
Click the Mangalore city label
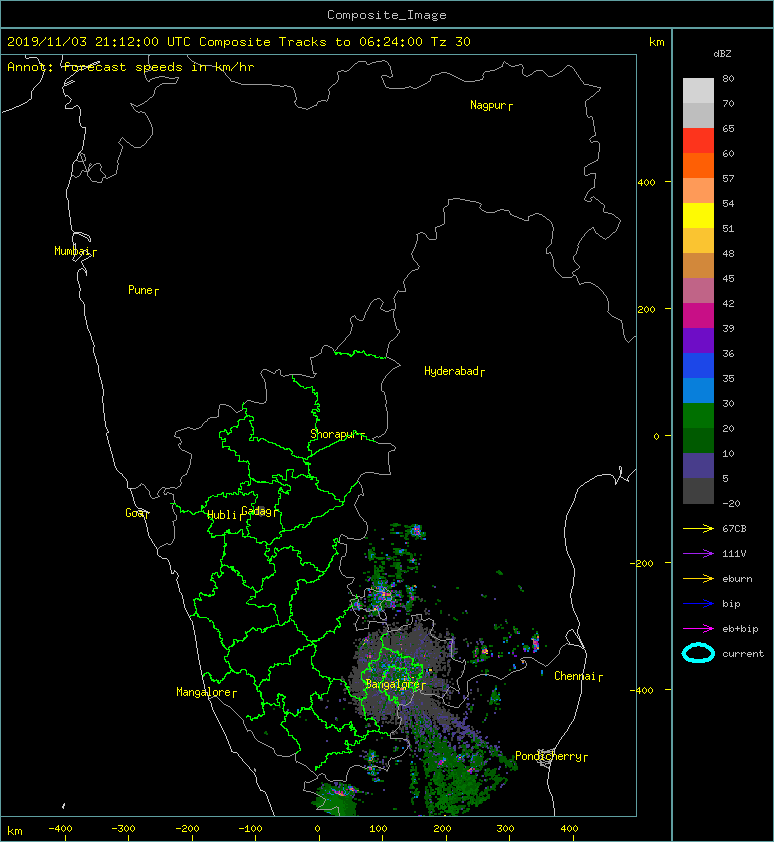206,692
